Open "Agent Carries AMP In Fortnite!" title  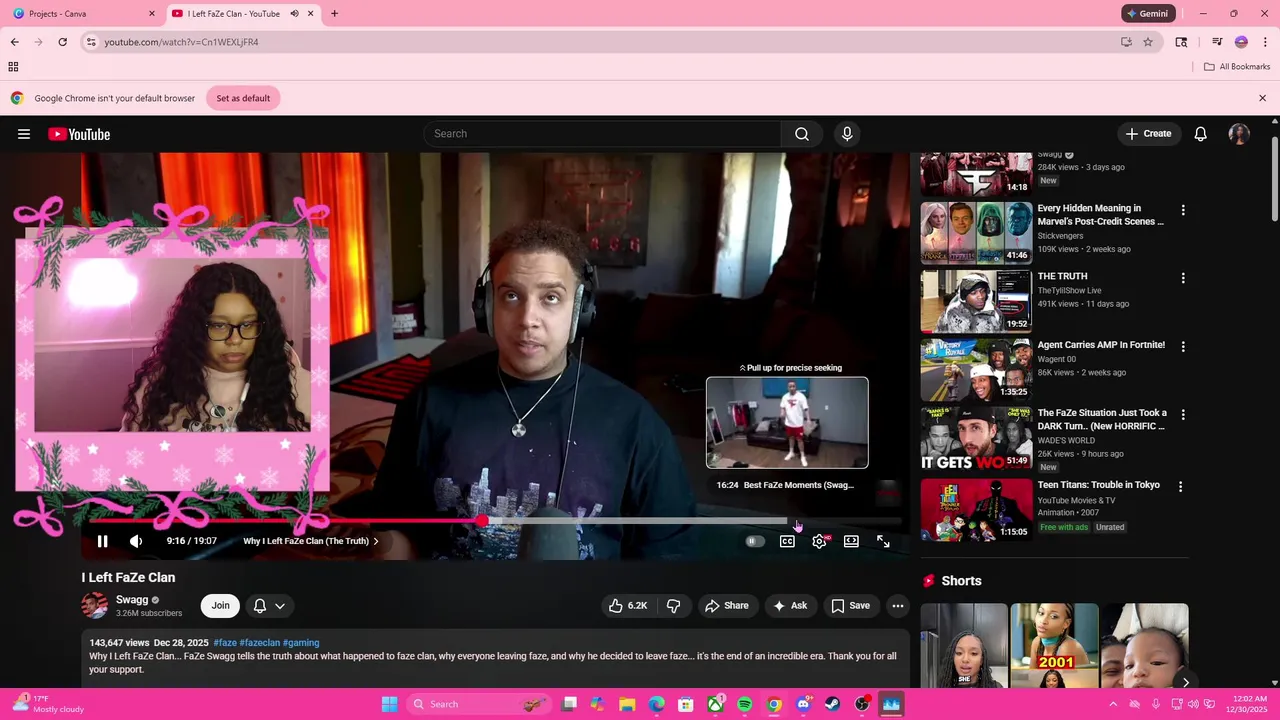1101,345
